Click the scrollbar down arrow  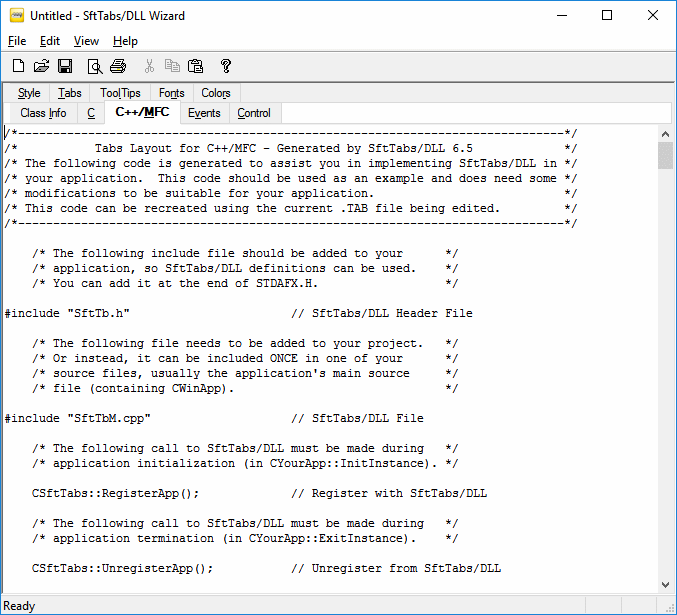pos(665,585)
